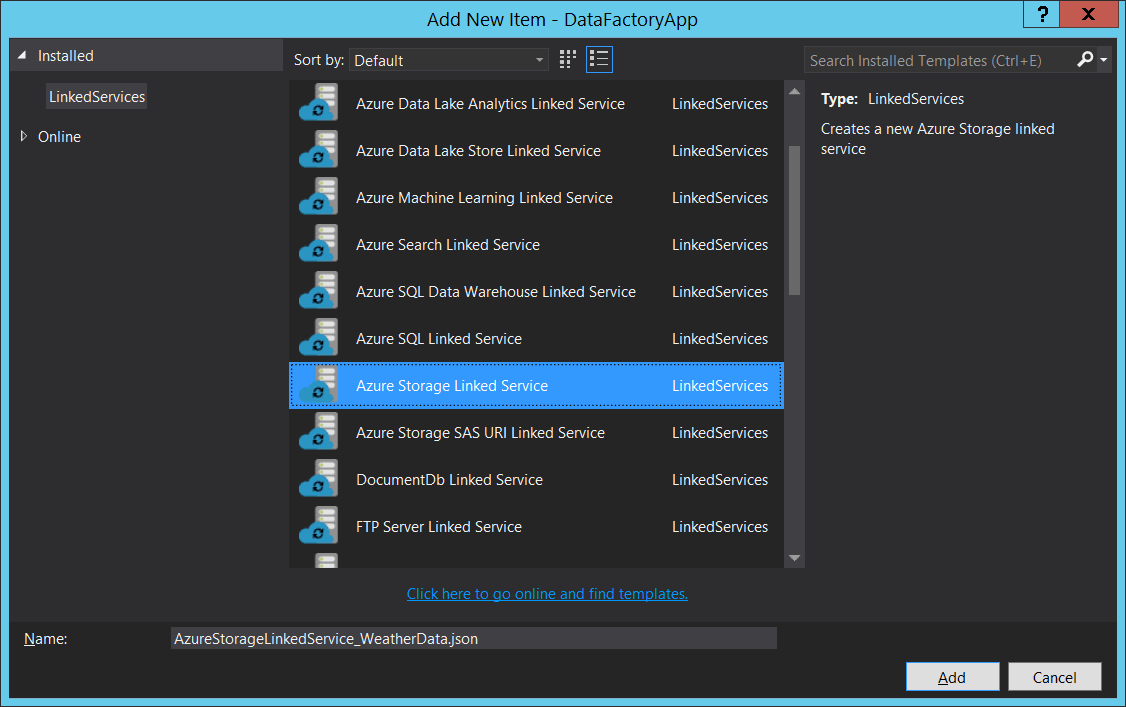Viewport: 1126px width, 707px height.
Task: Click the search magnifier icon
Action: (1085, 60)
